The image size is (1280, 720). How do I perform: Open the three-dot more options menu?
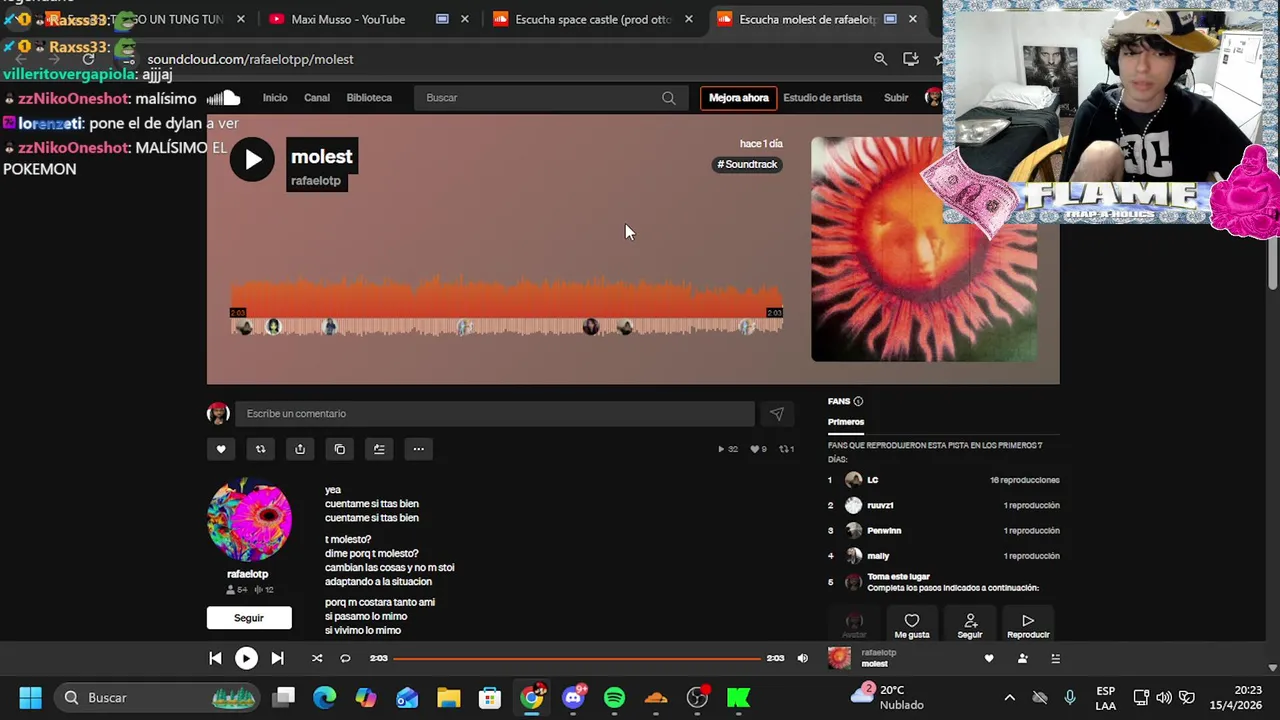pyautogui.click(x=419, y=449)
